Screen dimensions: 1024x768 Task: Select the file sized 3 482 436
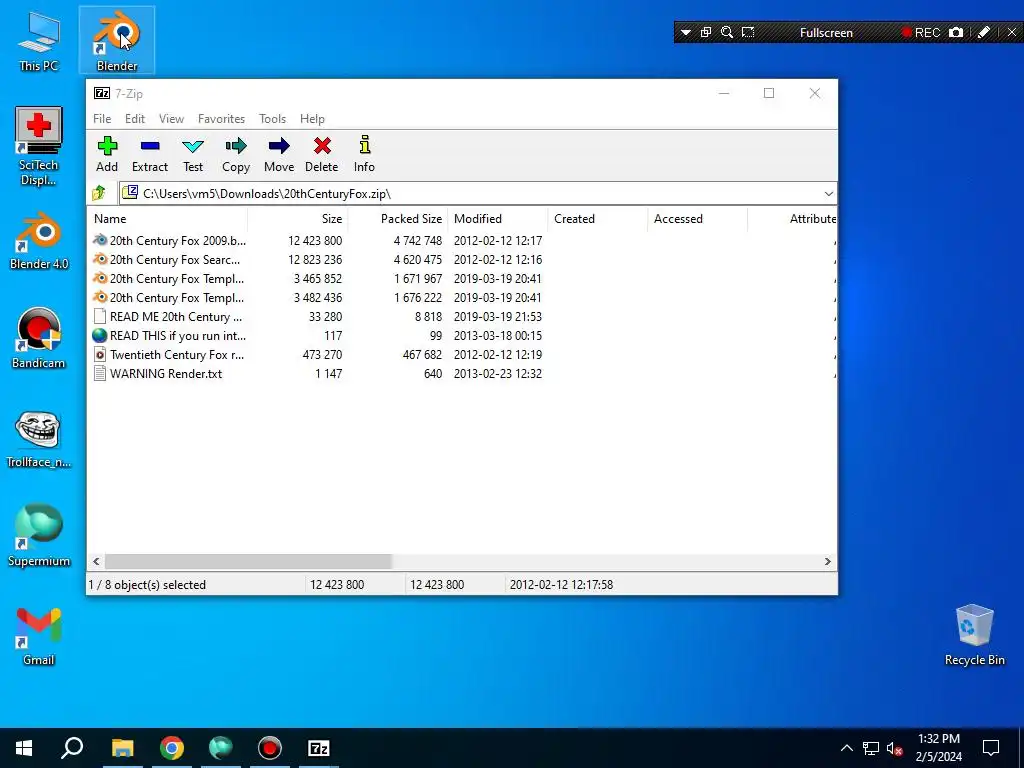170,297
